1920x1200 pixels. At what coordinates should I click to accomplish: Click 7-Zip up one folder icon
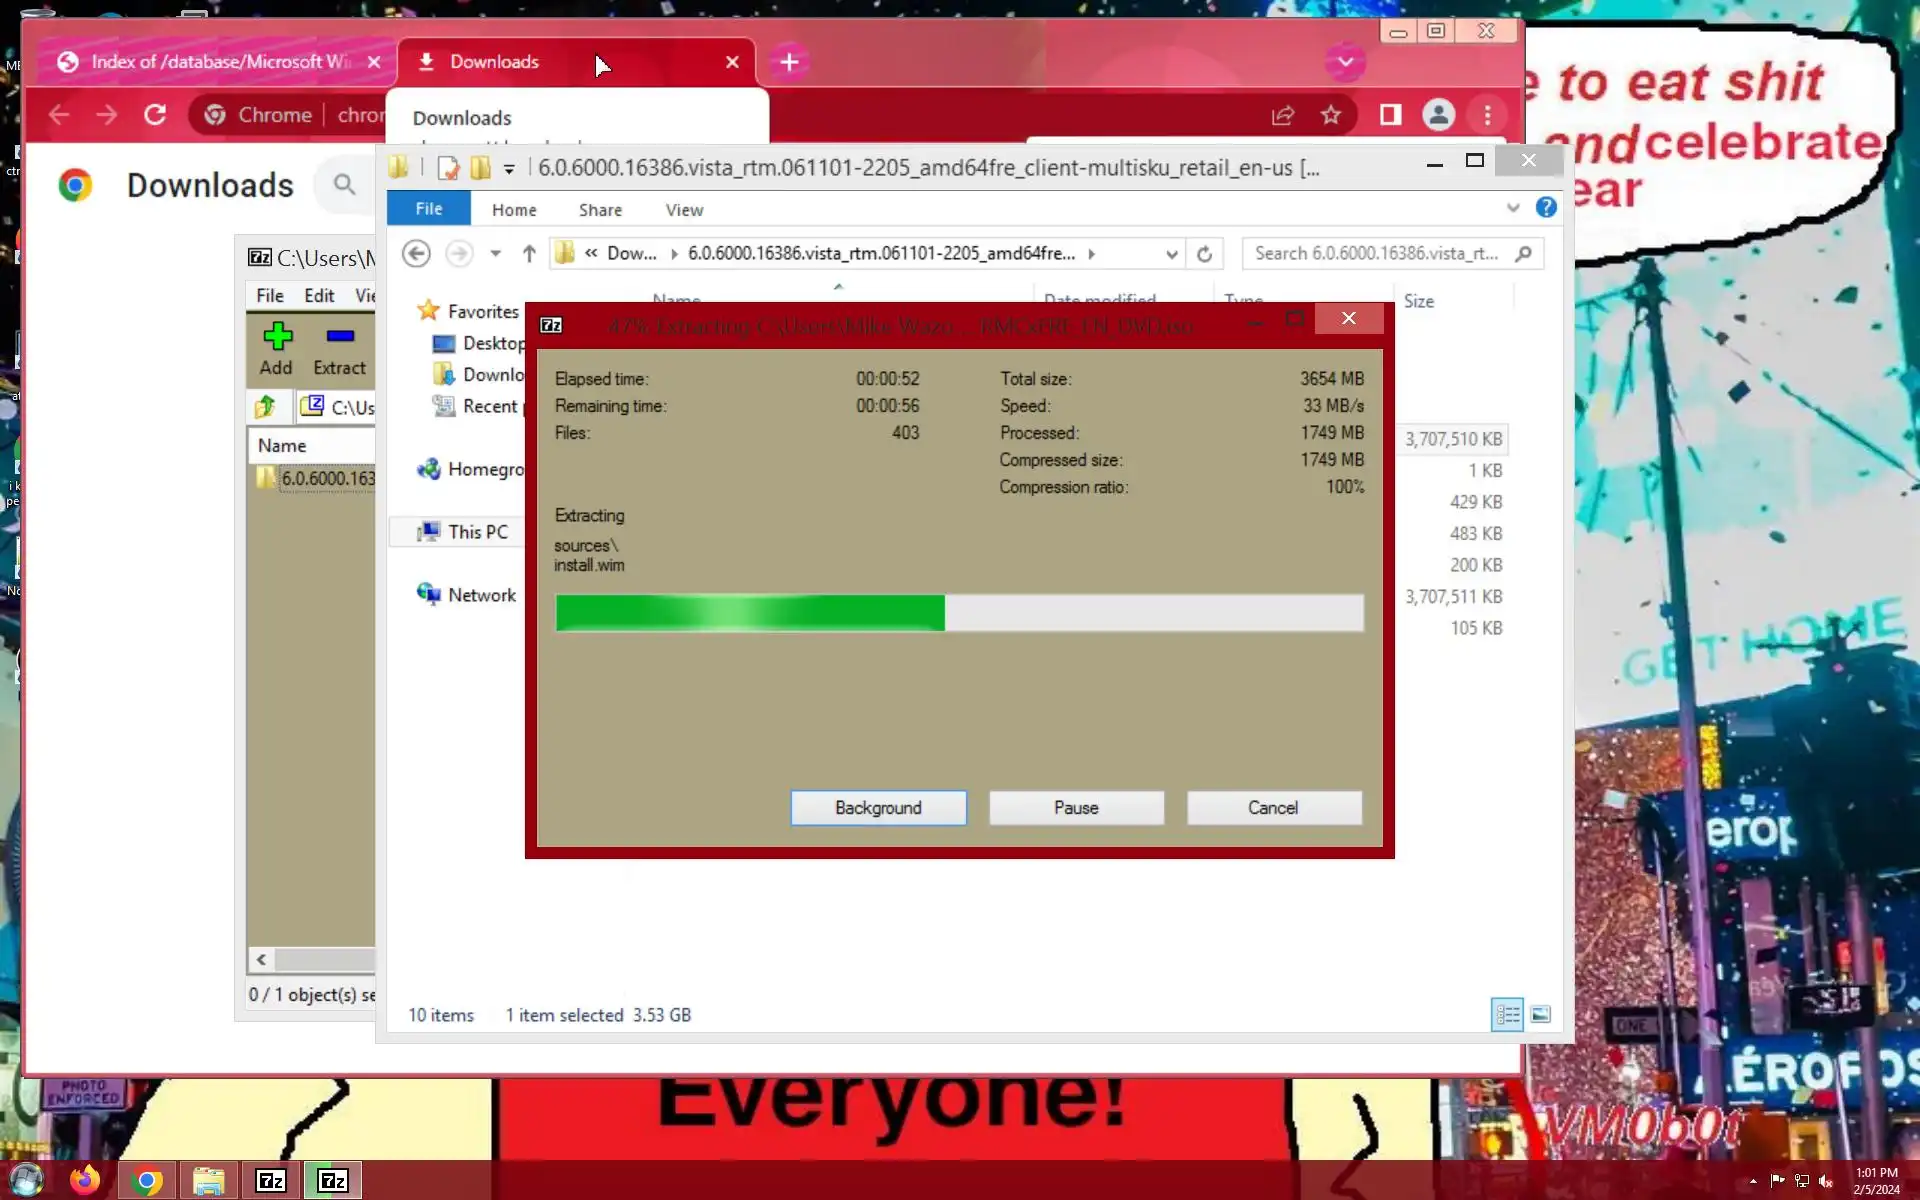tap(266, 407)
